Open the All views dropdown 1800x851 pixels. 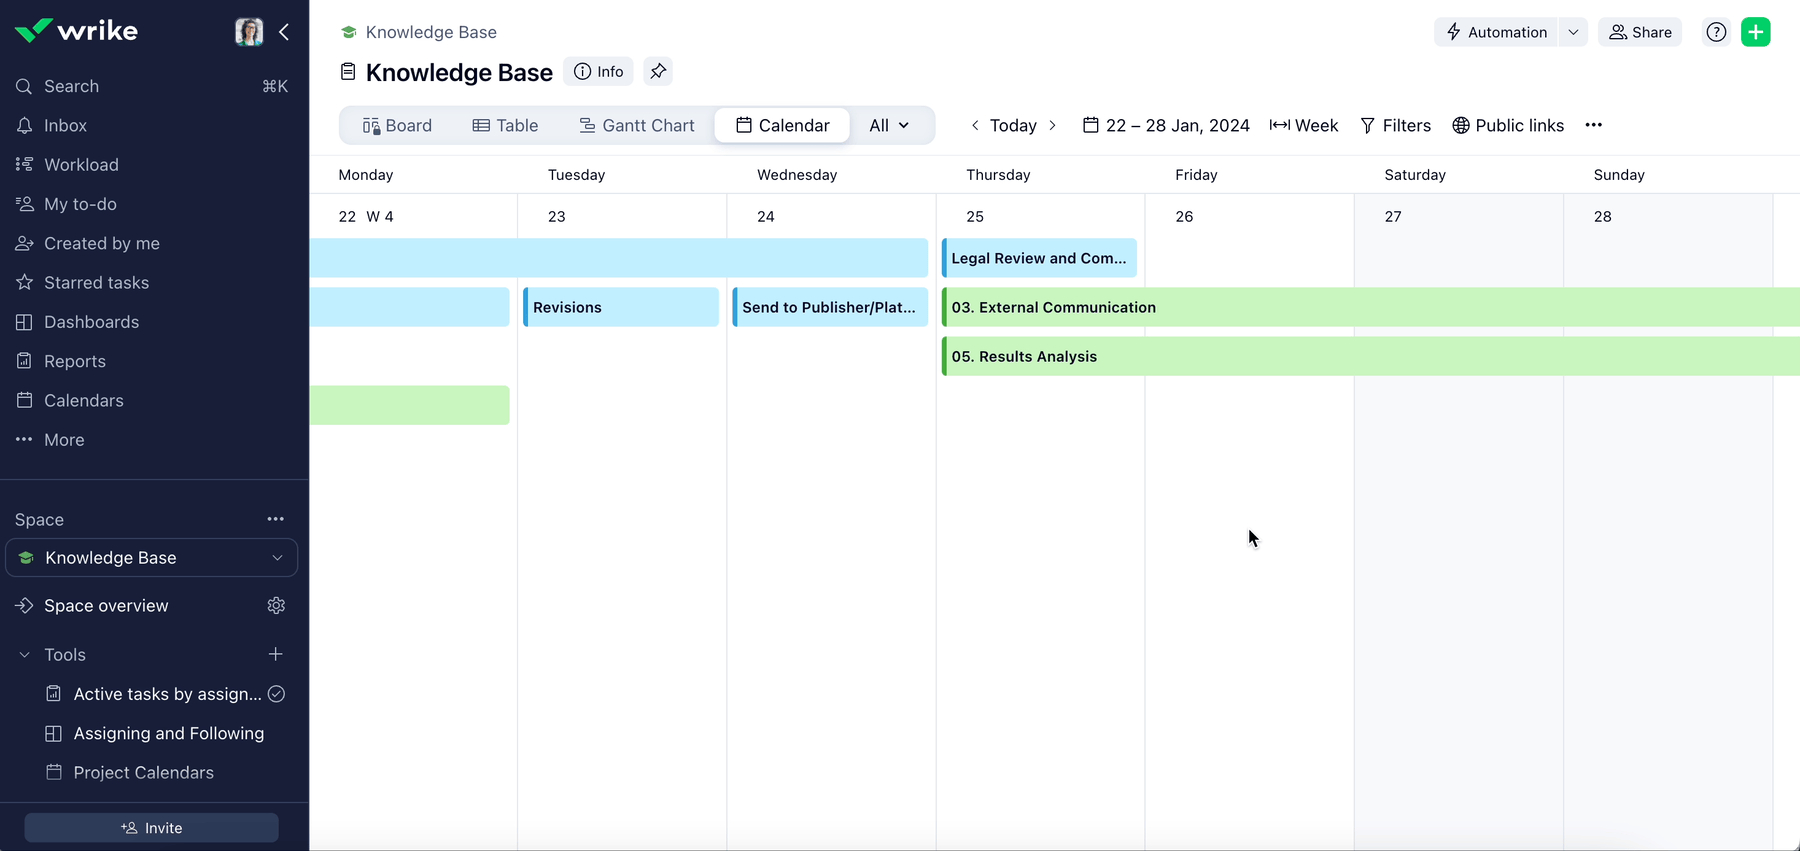click(x=889, y=125)
